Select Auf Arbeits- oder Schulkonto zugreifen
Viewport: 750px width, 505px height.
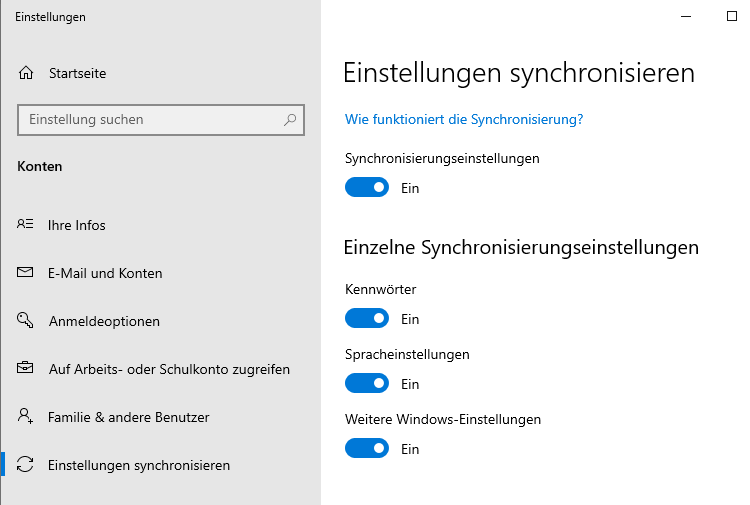pos(169,369)
